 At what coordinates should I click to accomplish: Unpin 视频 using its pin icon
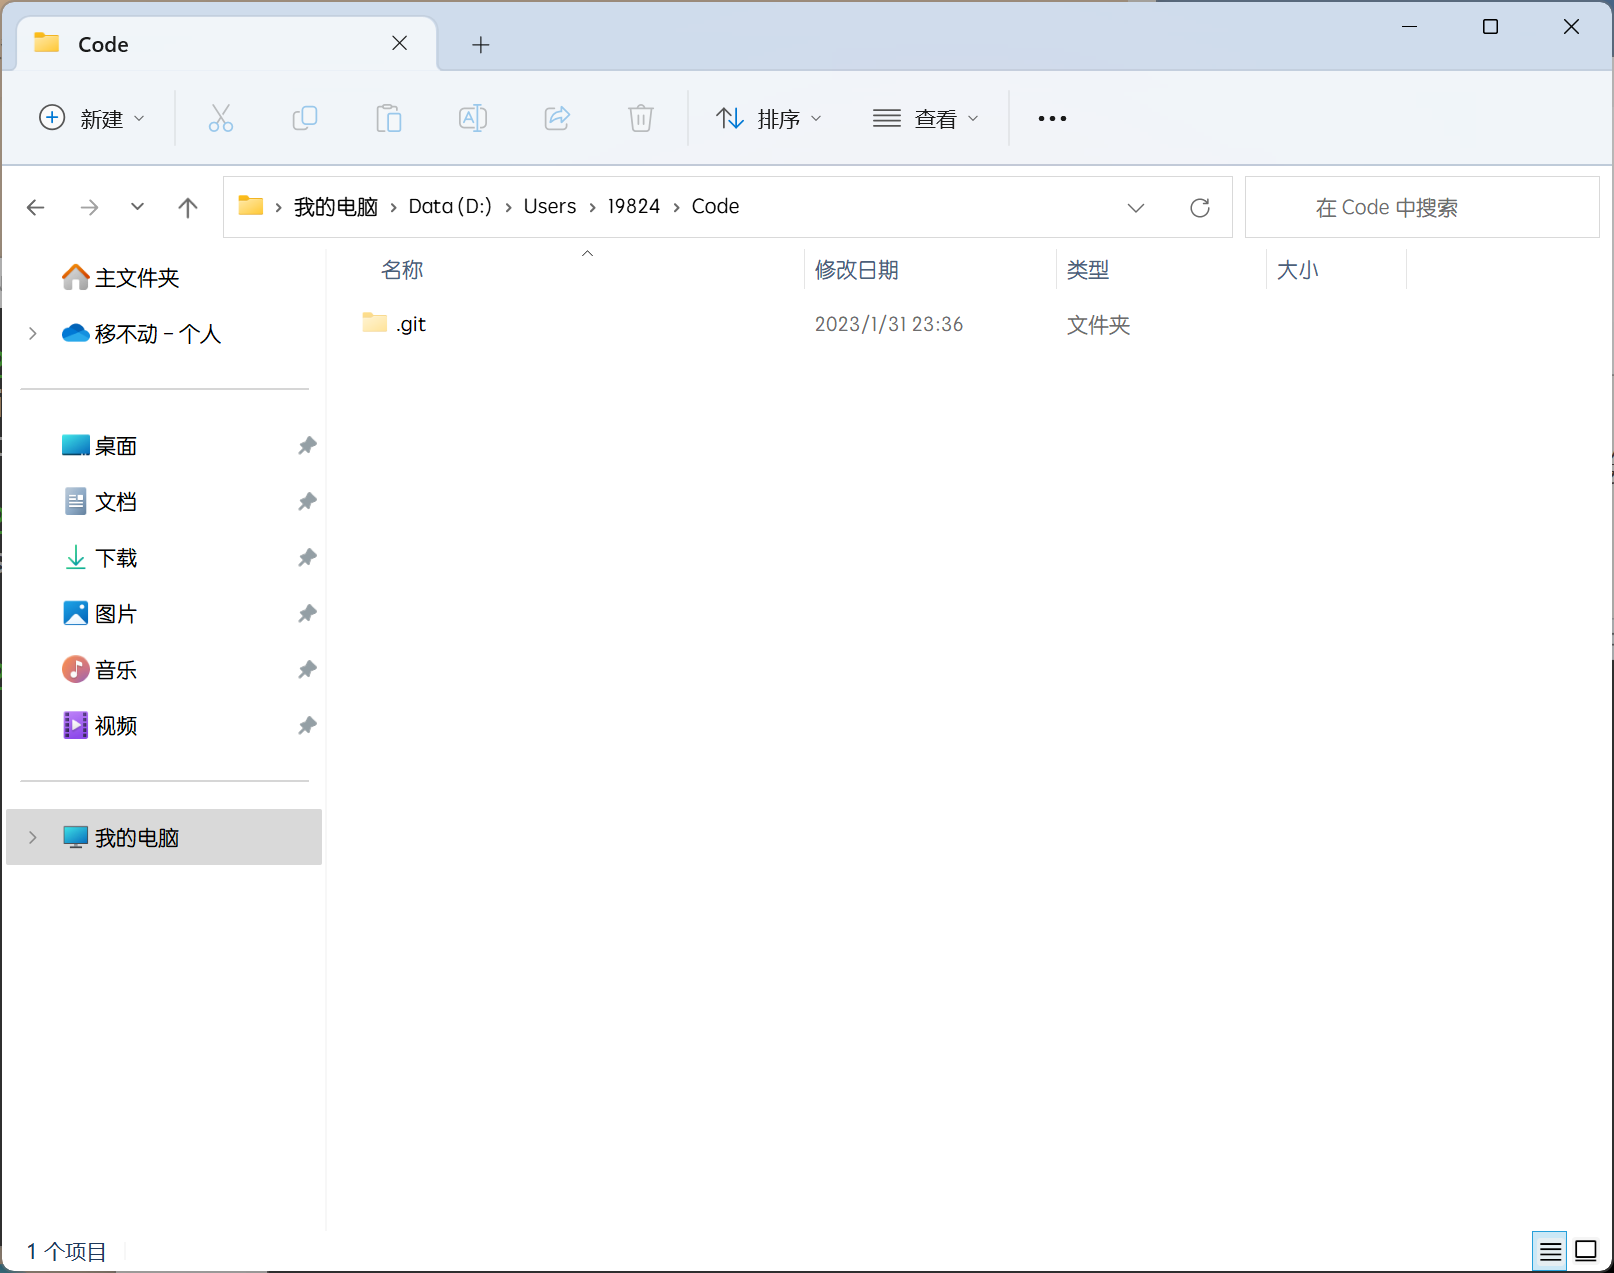[x=307, y=726]
